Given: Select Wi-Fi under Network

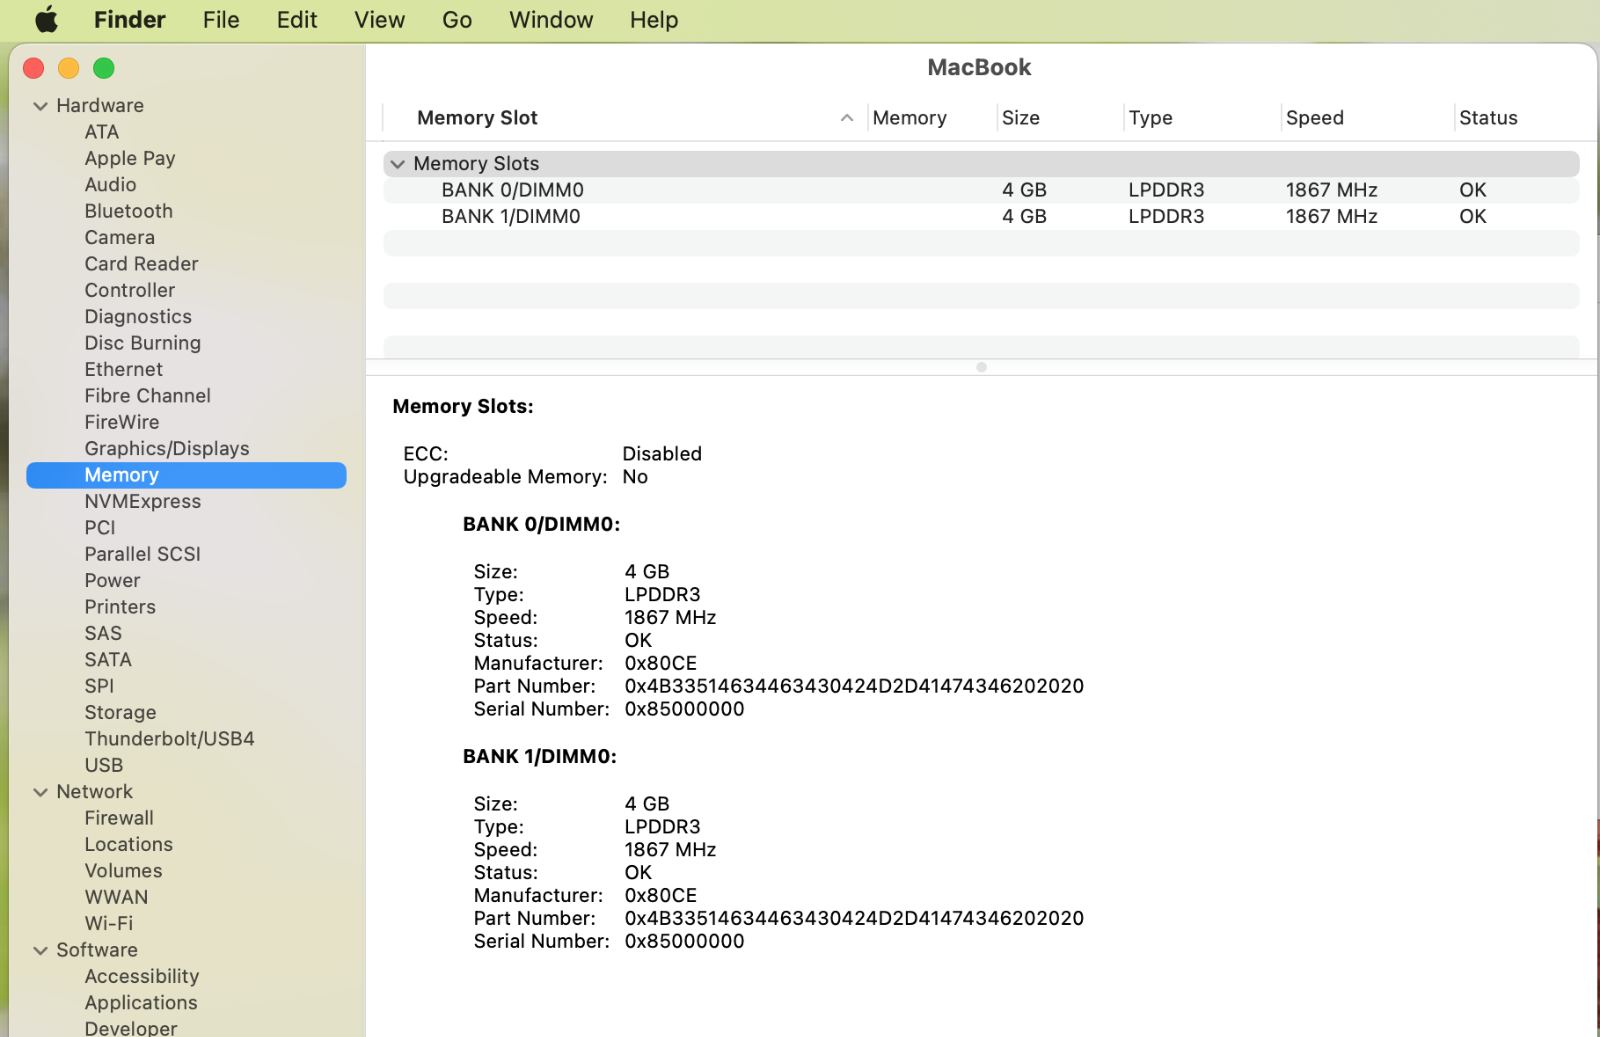Looking at the screenshot, I should tap(109, 924).
